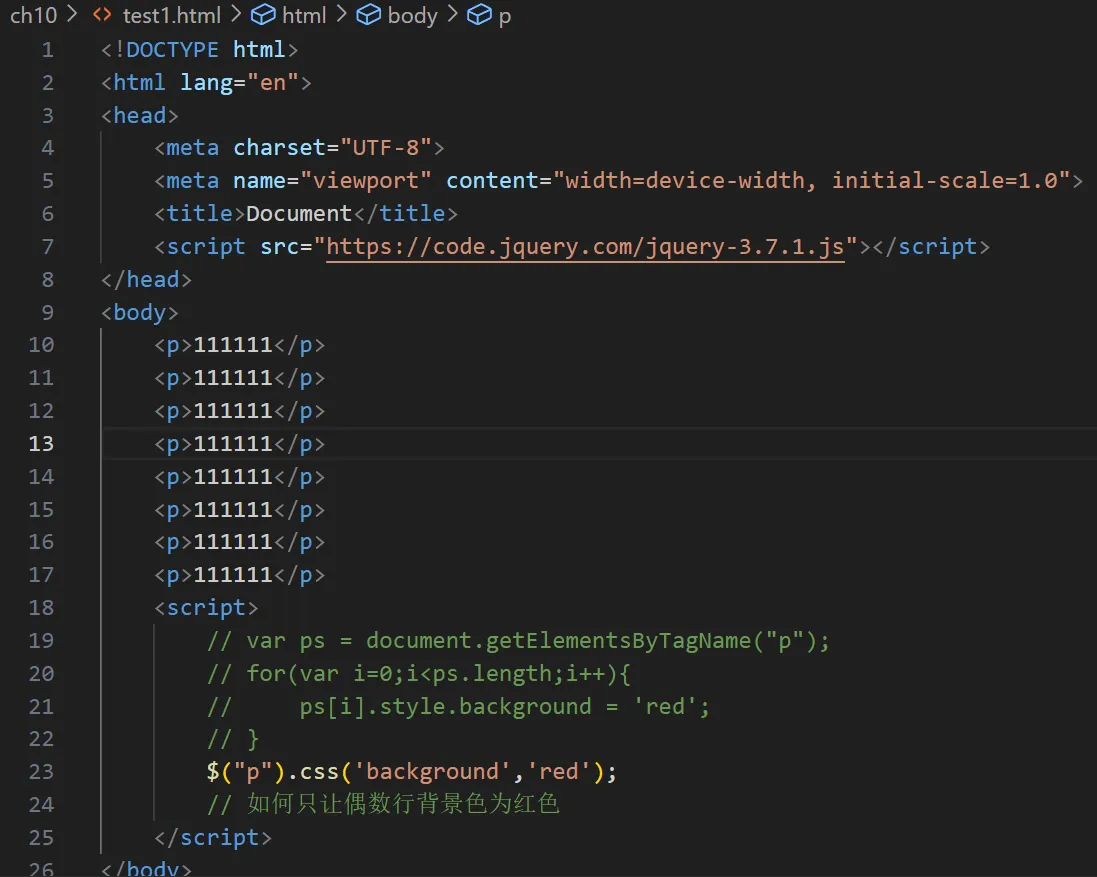Click line number 13 in the gutter
1097x877 pixels.
coord(41,444)
